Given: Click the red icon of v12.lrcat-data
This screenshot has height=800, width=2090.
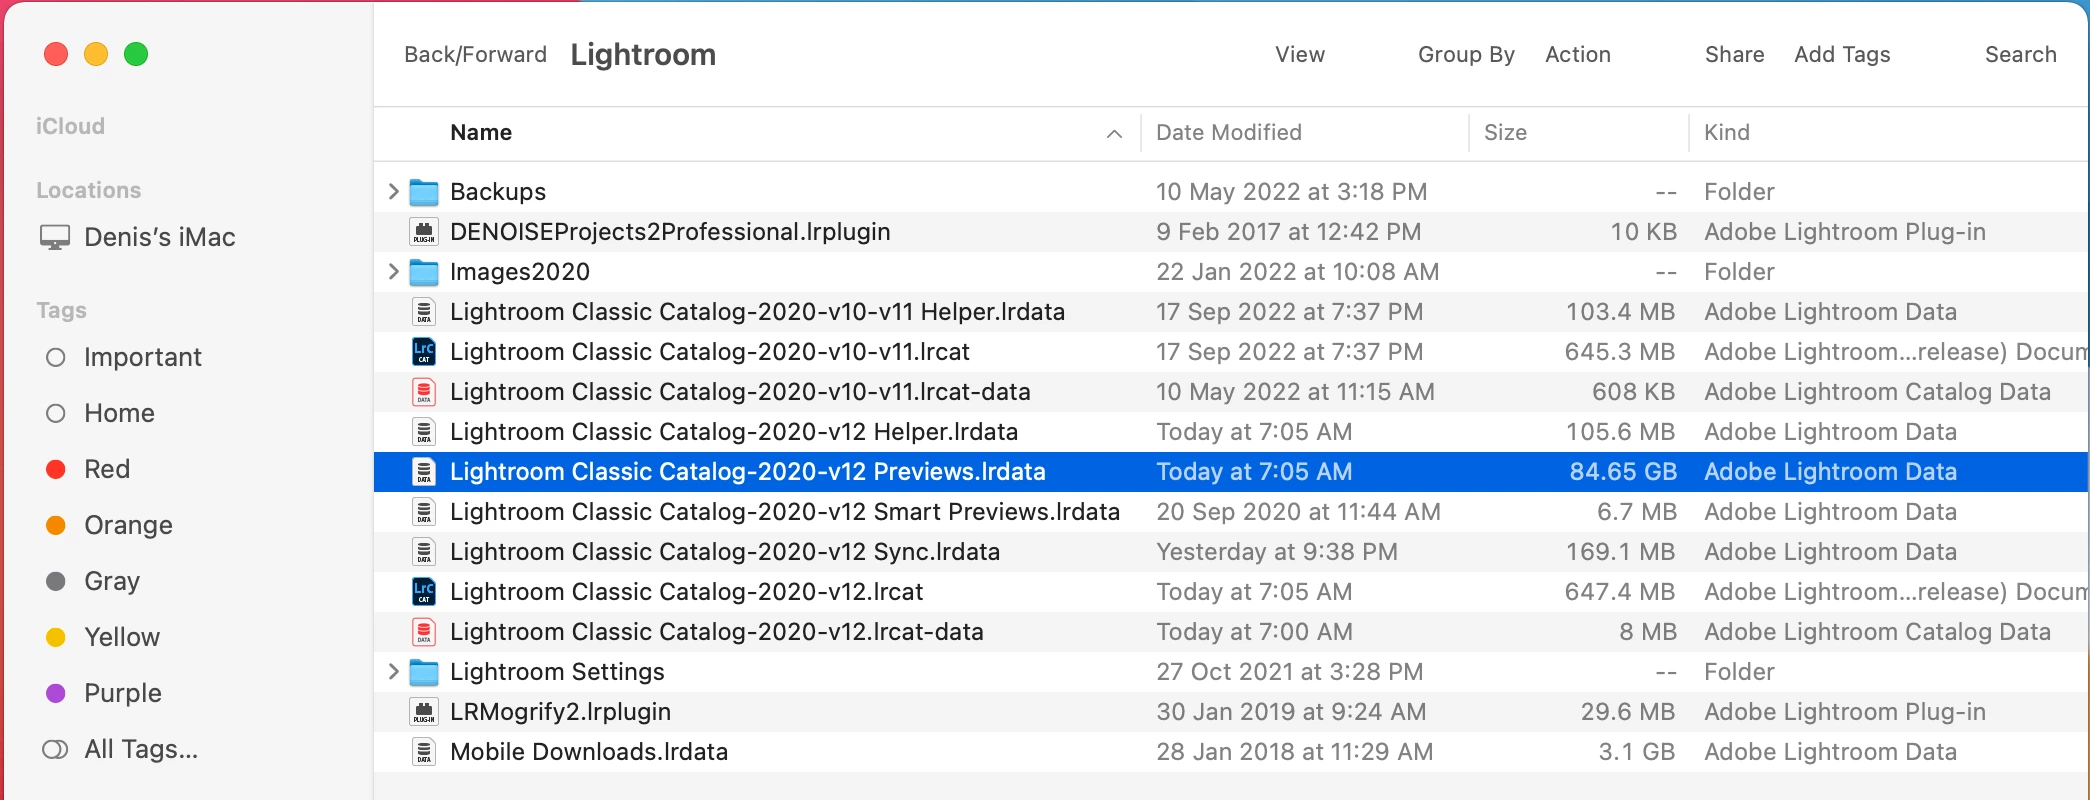Looking at the screenshot, I should pos(424,632).
